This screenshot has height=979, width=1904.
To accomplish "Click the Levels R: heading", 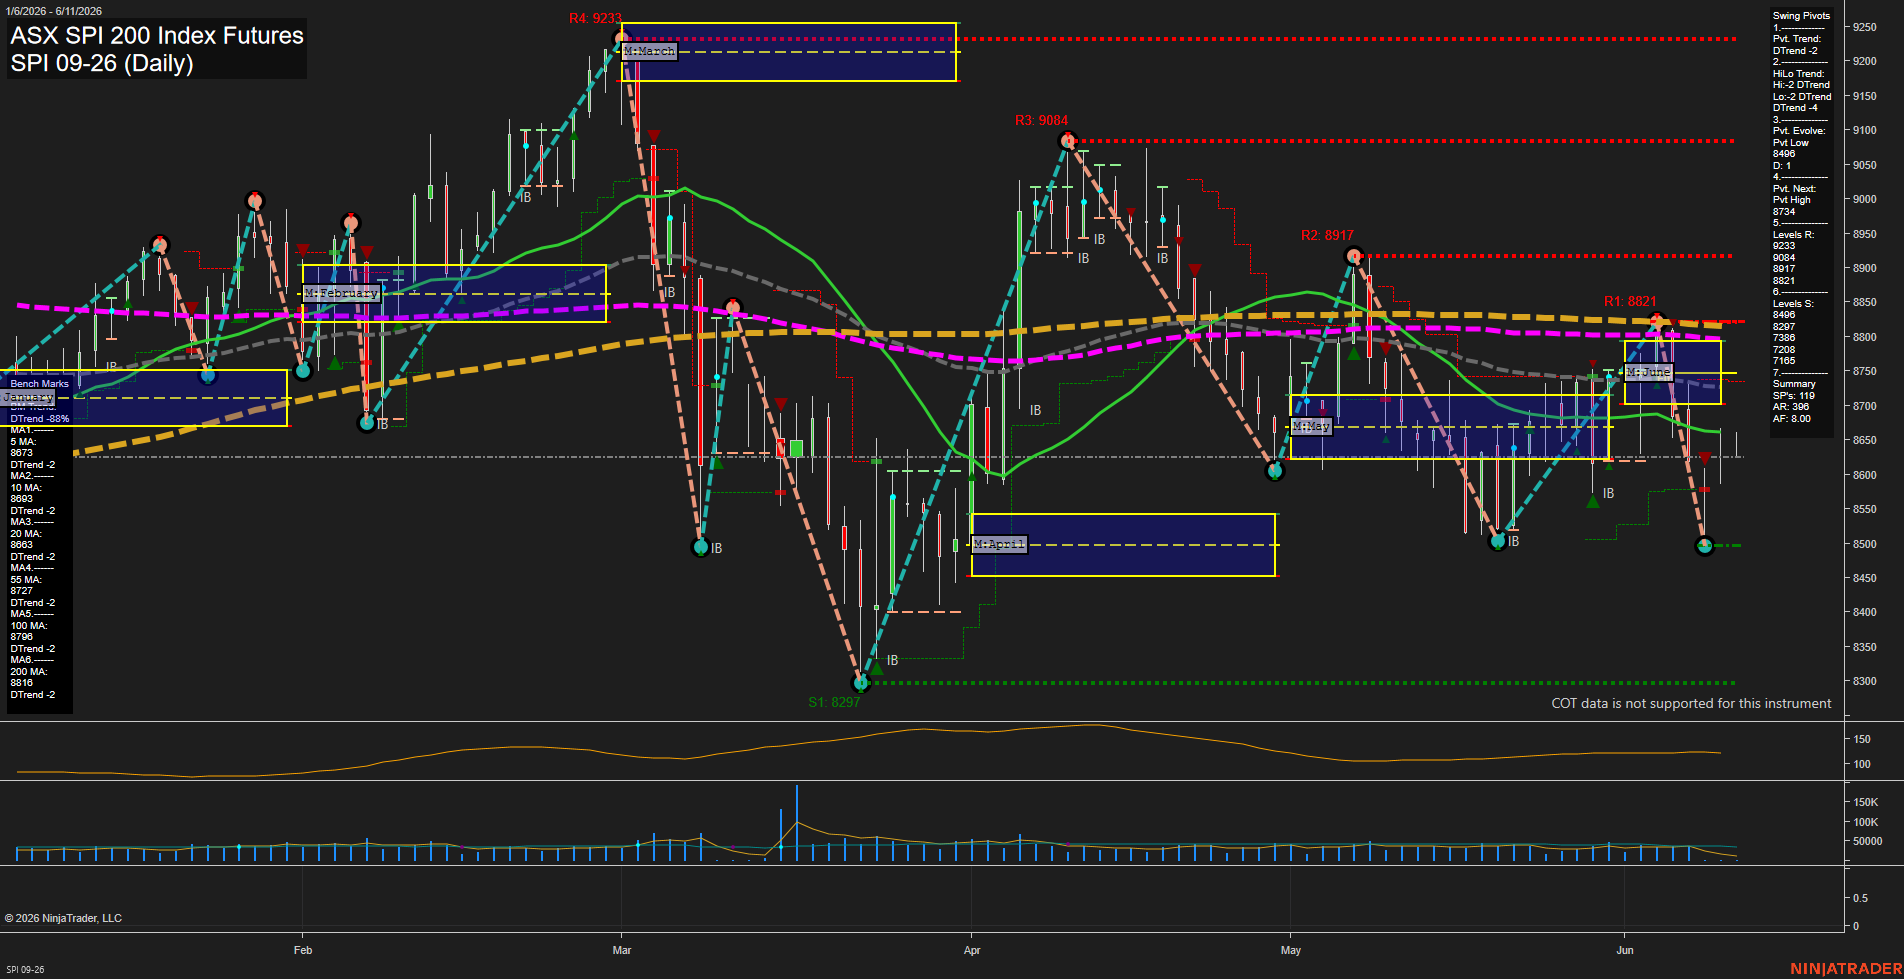I will (x=1793, y=235).
